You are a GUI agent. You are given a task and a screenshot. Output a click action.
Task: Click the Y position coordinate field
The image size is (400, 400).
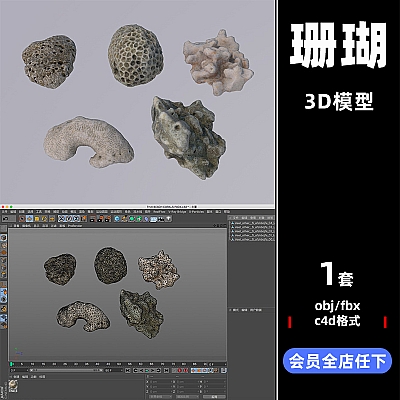pos(160,386)
